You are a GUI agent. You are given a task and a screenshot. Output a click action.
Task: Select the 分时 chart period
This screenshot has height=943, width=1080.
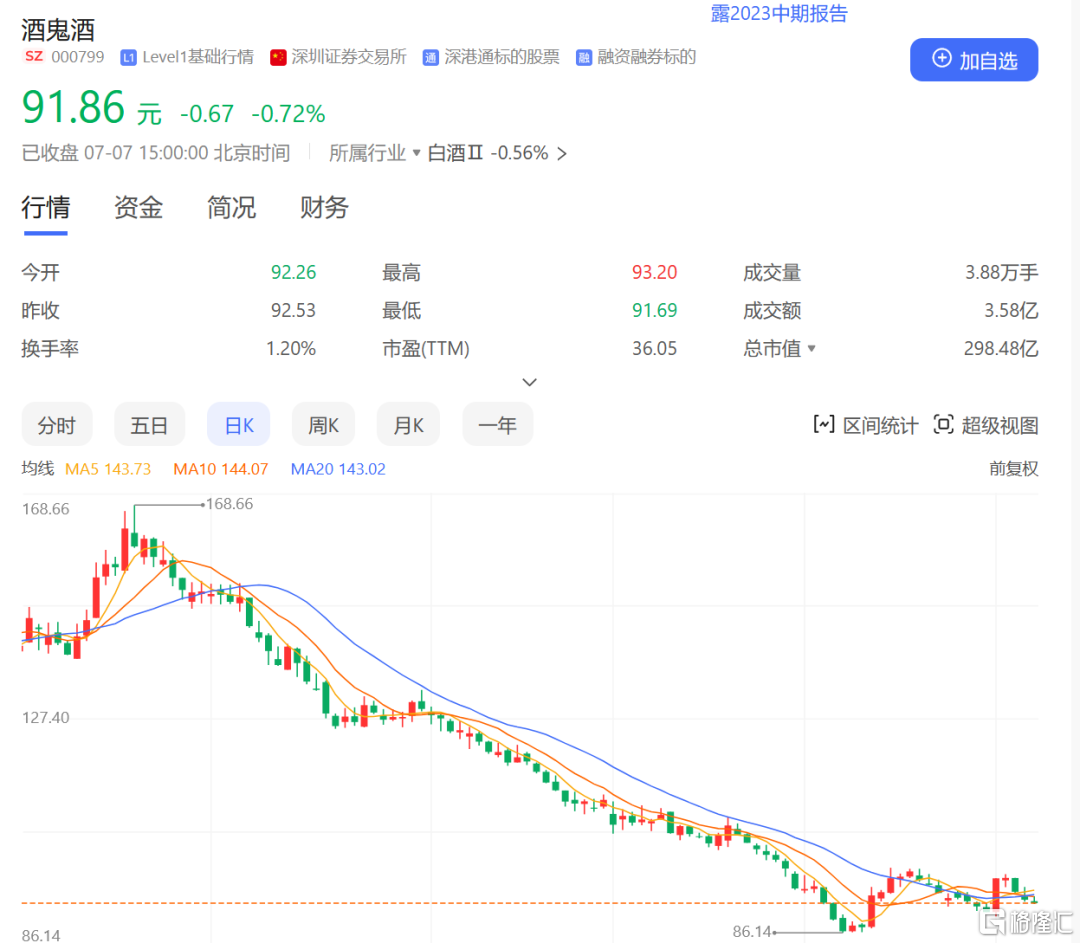[56, 424]
